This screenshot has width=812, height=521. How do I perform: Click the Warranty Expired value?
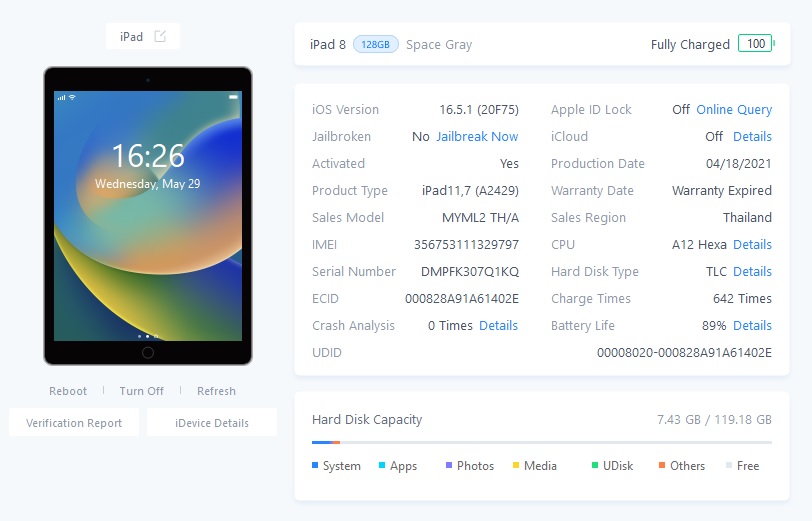(722, 191)
